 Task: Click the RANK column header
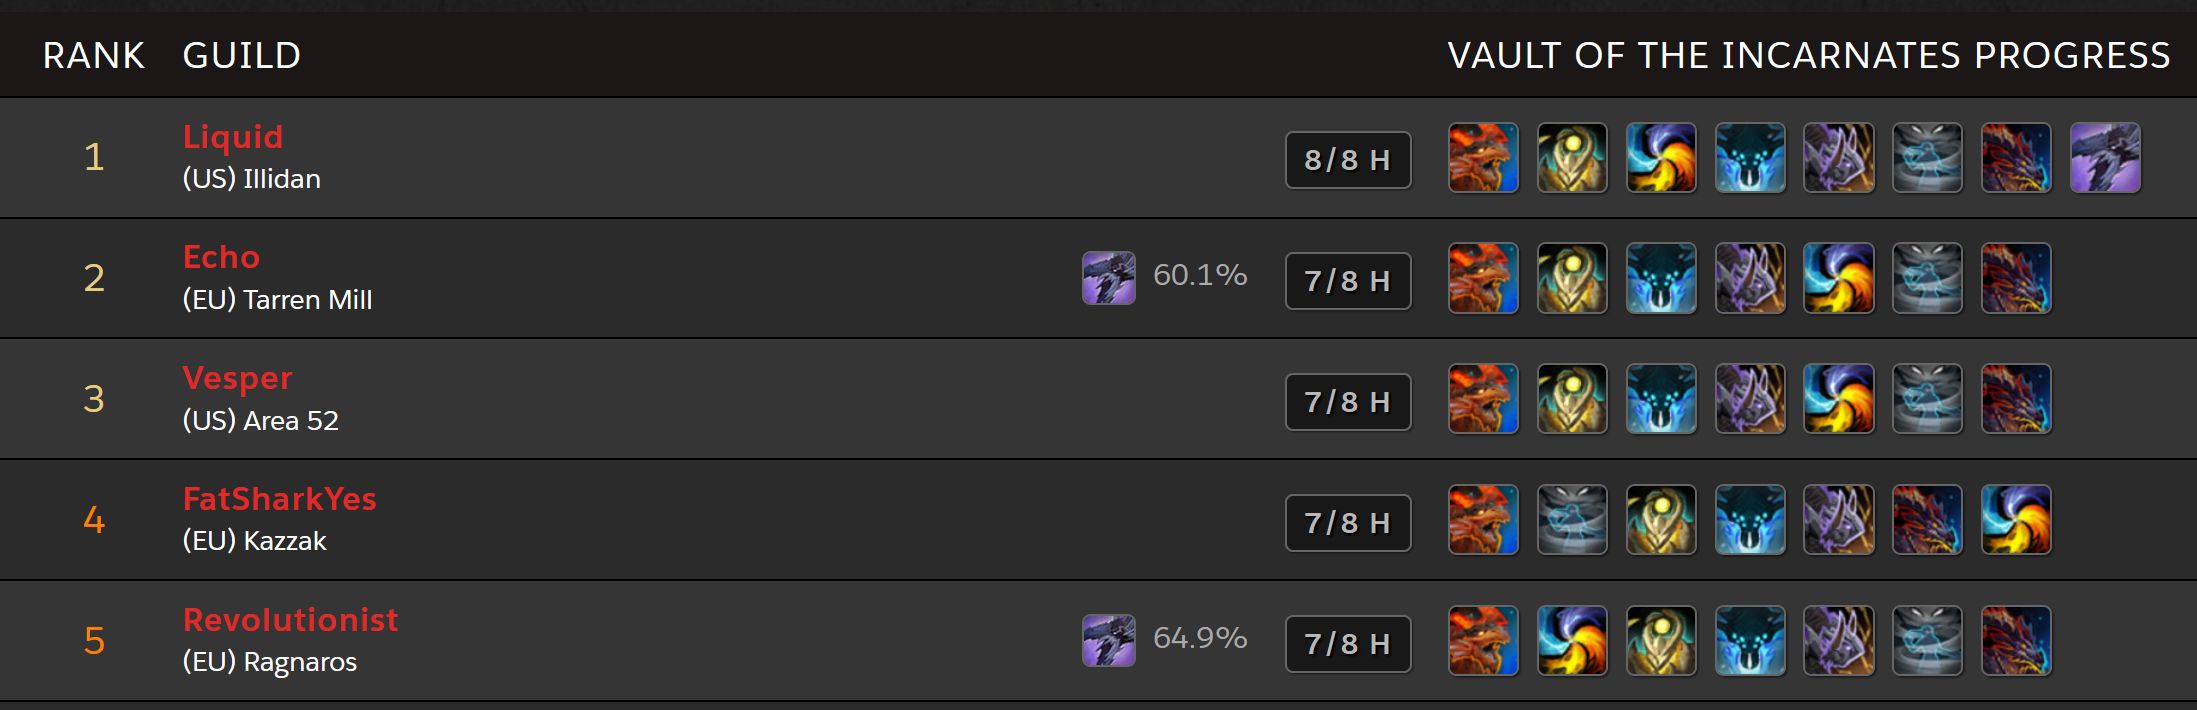pyautogui.click(x=94, y=55)
